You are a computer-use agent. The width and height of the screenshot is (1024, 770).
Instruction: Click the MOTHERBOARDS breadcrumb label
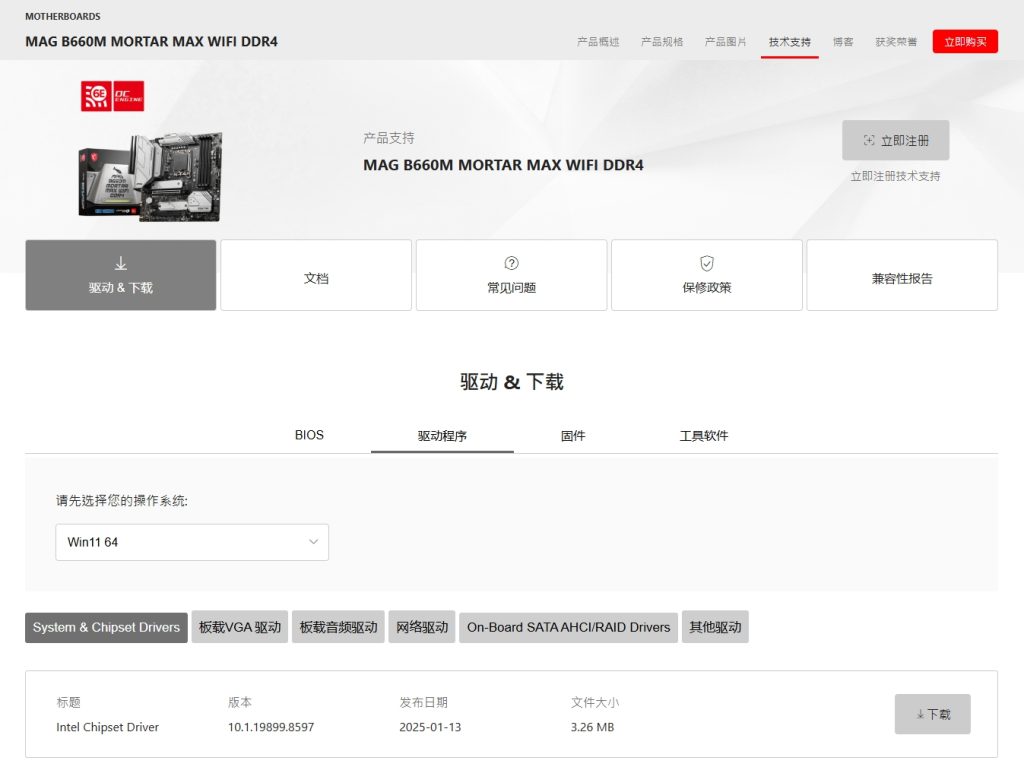63,16
